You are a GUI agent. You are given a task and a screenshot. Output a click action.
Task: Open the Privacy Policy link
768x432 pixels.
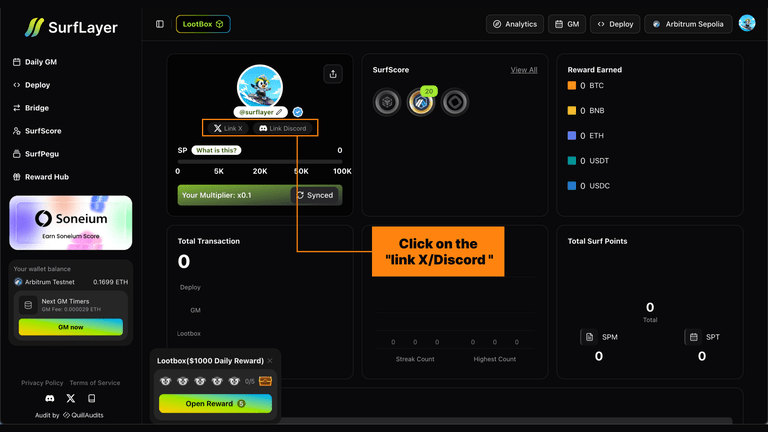coord(42,383)
